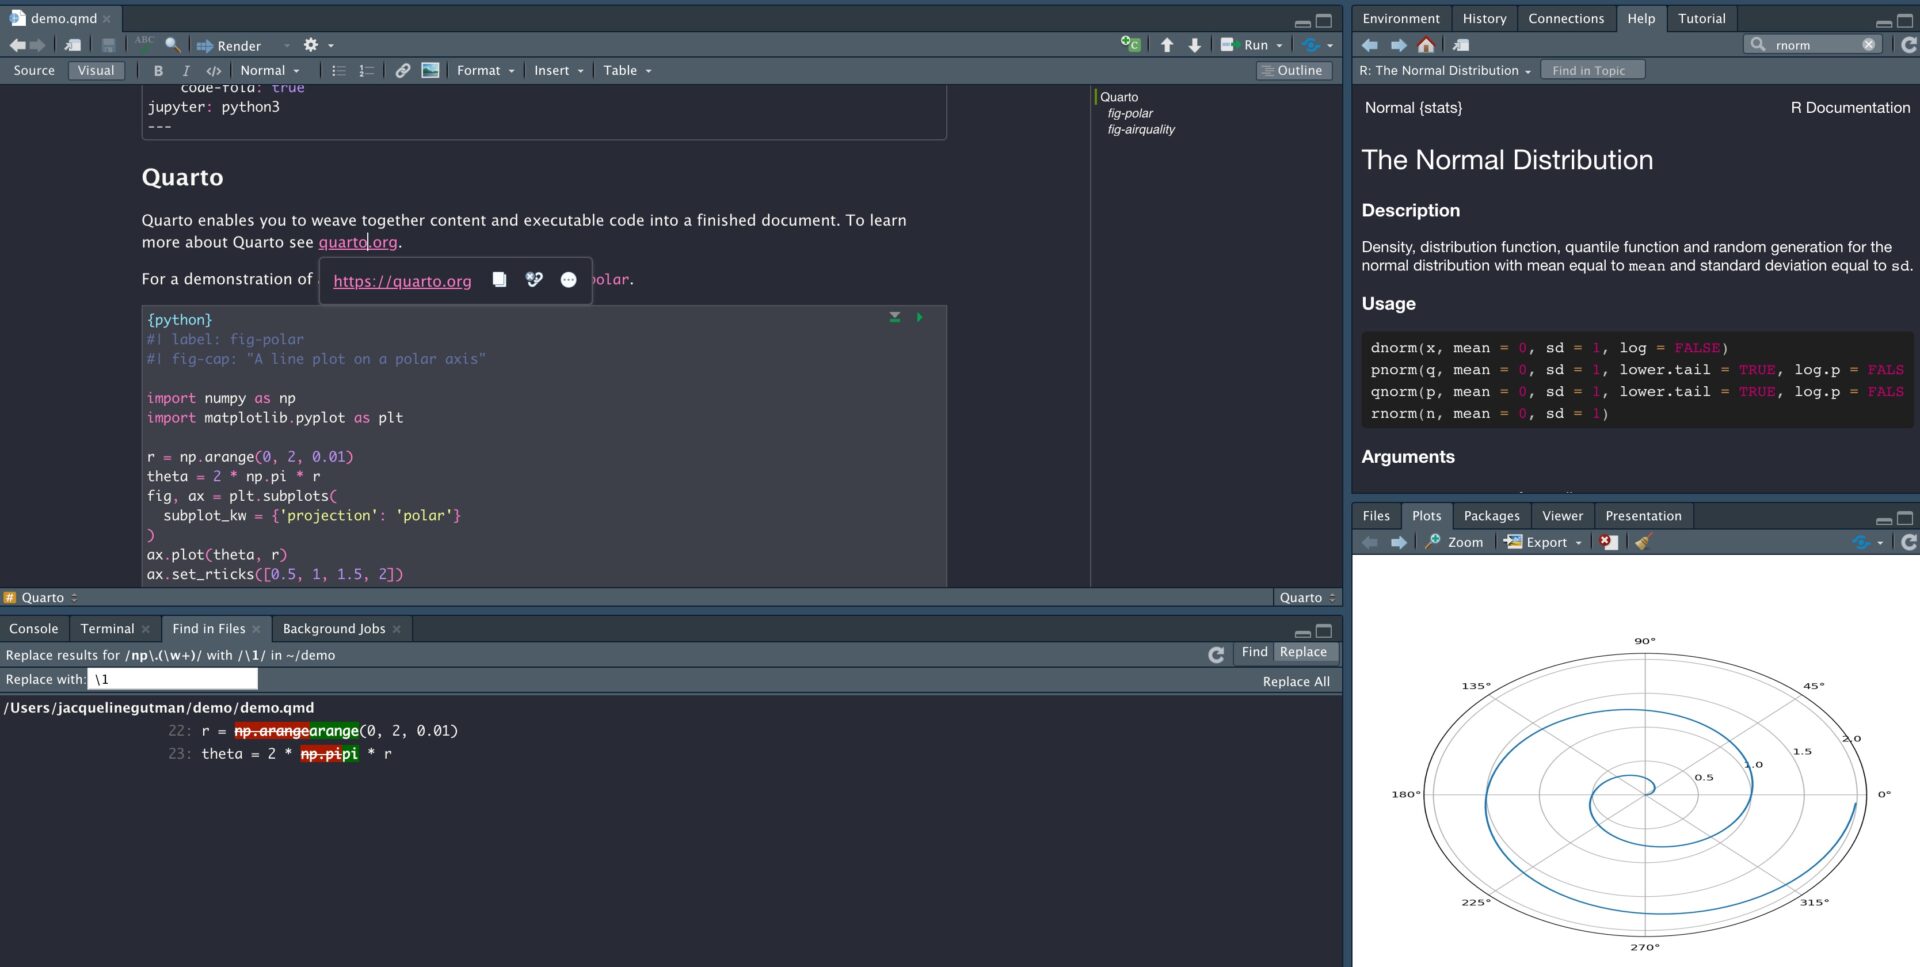The width and height of the screenshot is (1920, 967).
Task: Open the Packages tab
Action: click(x=1491, y=516)
